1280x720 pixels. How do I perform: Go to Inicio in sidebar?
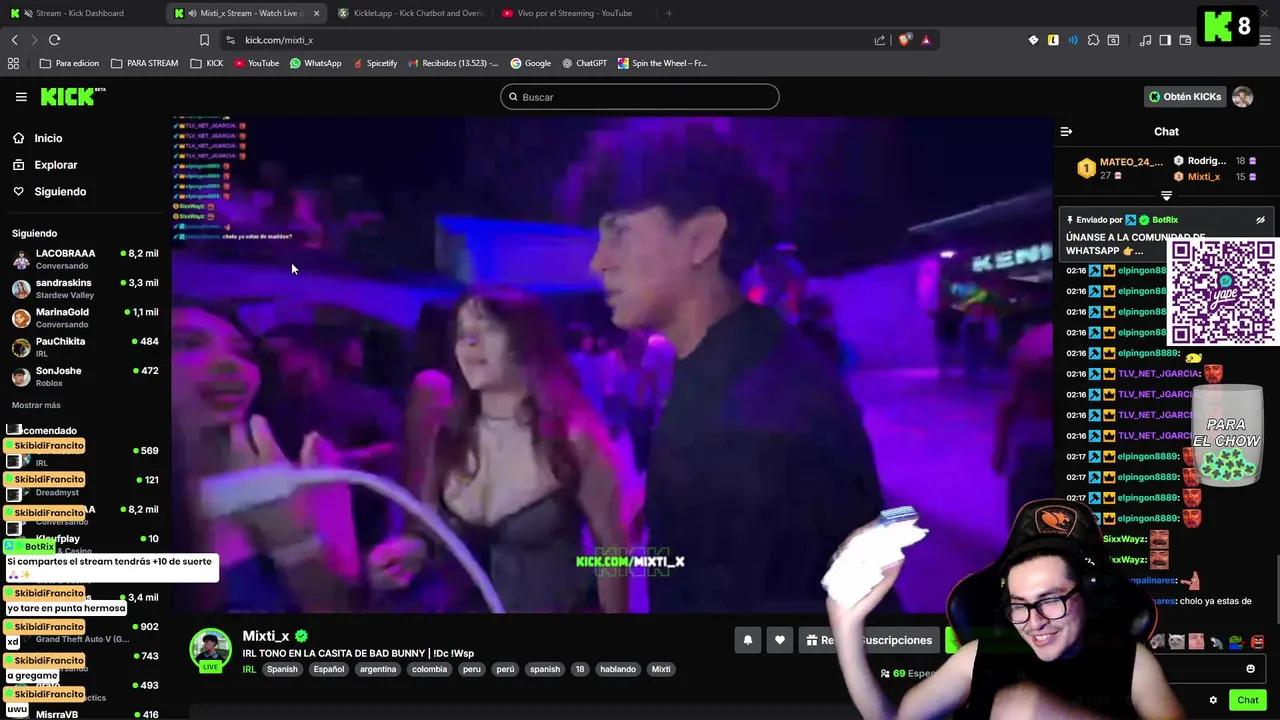(48, 138)
